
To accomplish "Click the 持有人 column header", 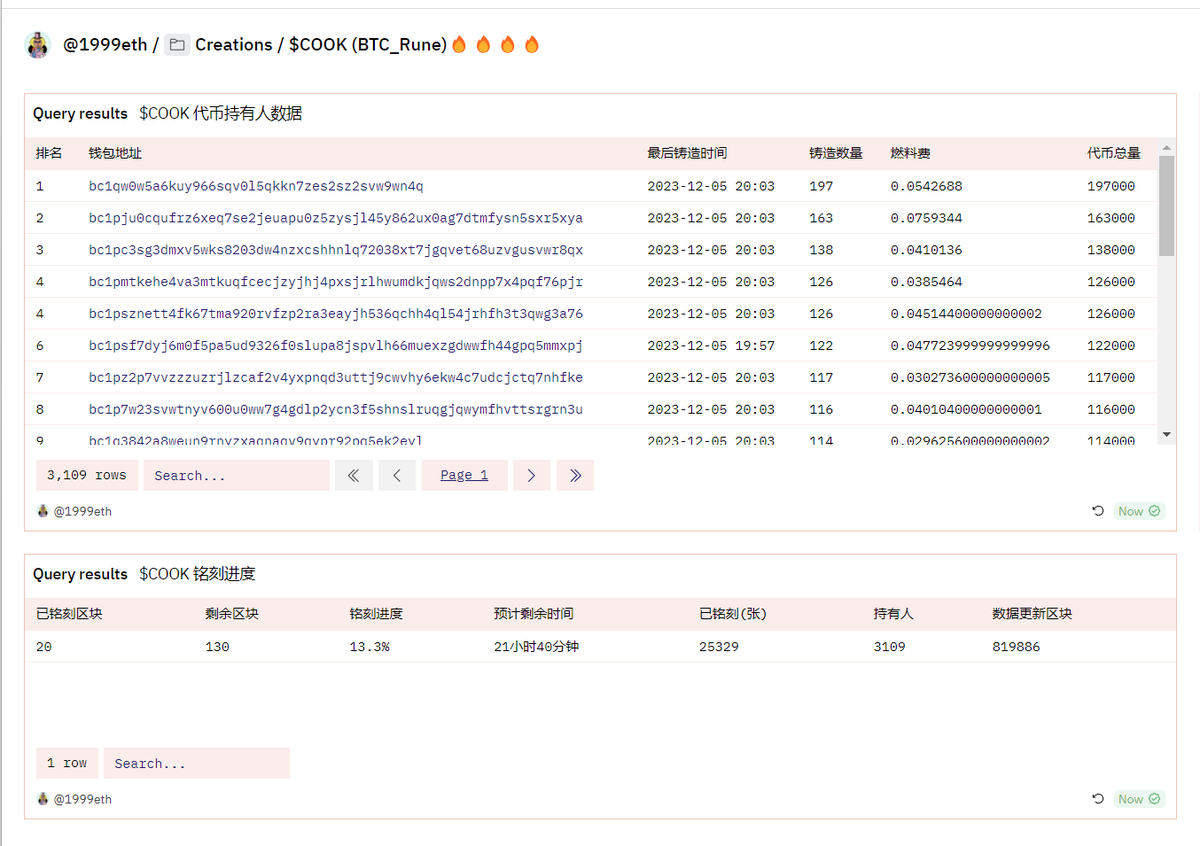I will point(894,614).
